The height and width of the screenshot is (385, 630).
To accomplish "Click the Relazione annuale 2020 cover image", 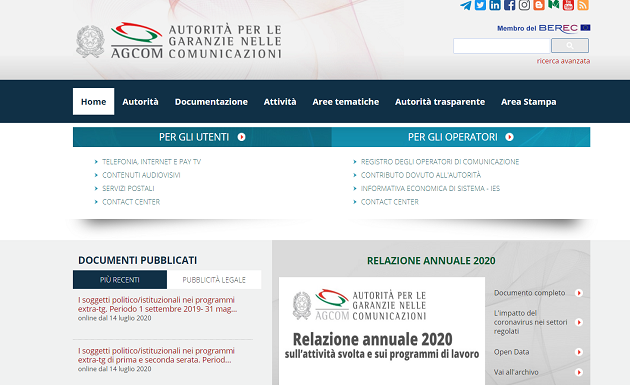I will (x=382, y=331).
